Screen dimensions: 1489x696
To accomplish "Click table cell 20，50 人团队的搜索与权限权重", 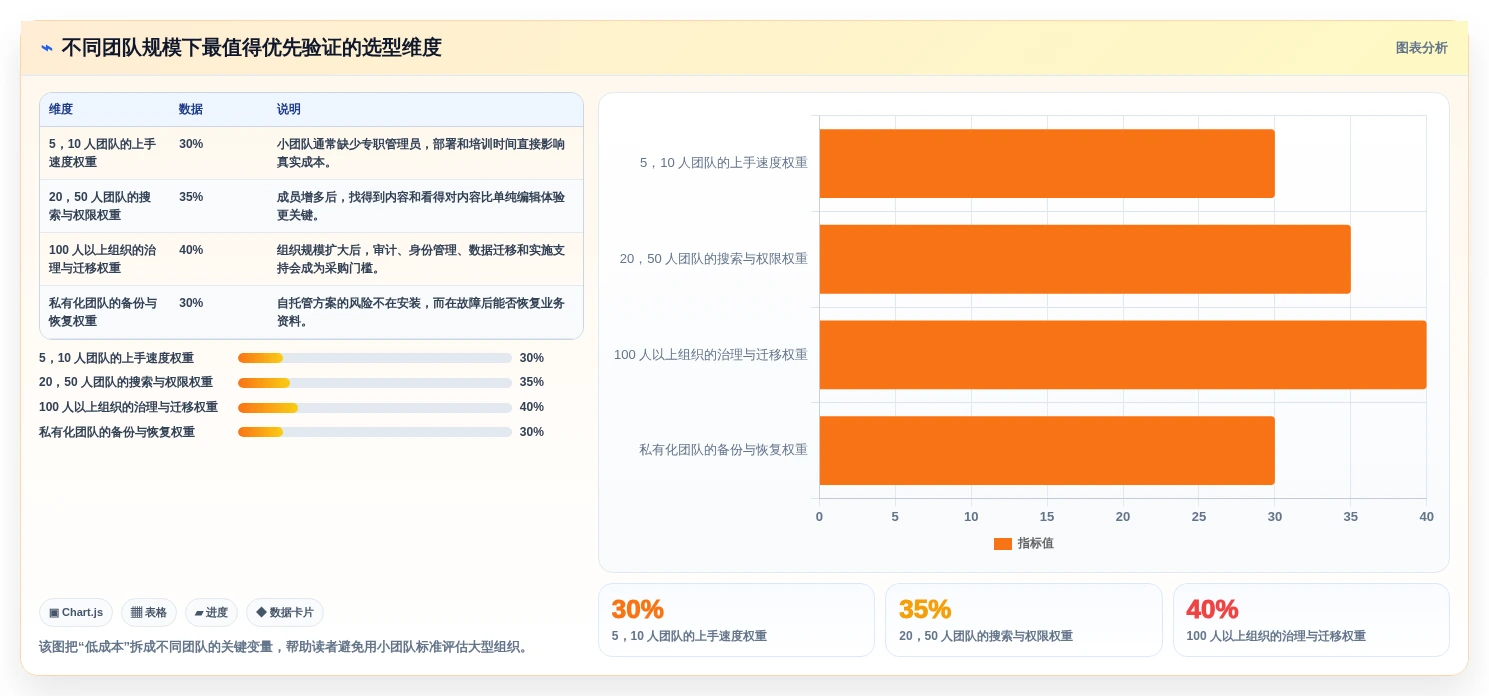I will pyautogui.click(x=105, y=206).
